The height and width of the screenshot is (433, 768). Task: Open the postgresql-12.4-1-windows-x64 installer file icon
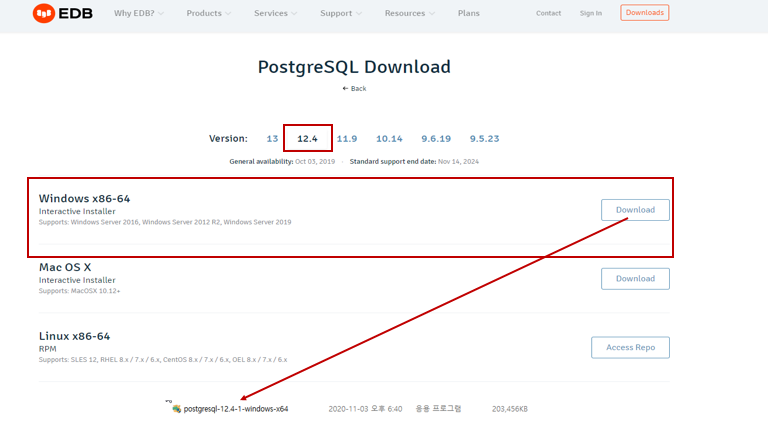click(x=177, y=409)
